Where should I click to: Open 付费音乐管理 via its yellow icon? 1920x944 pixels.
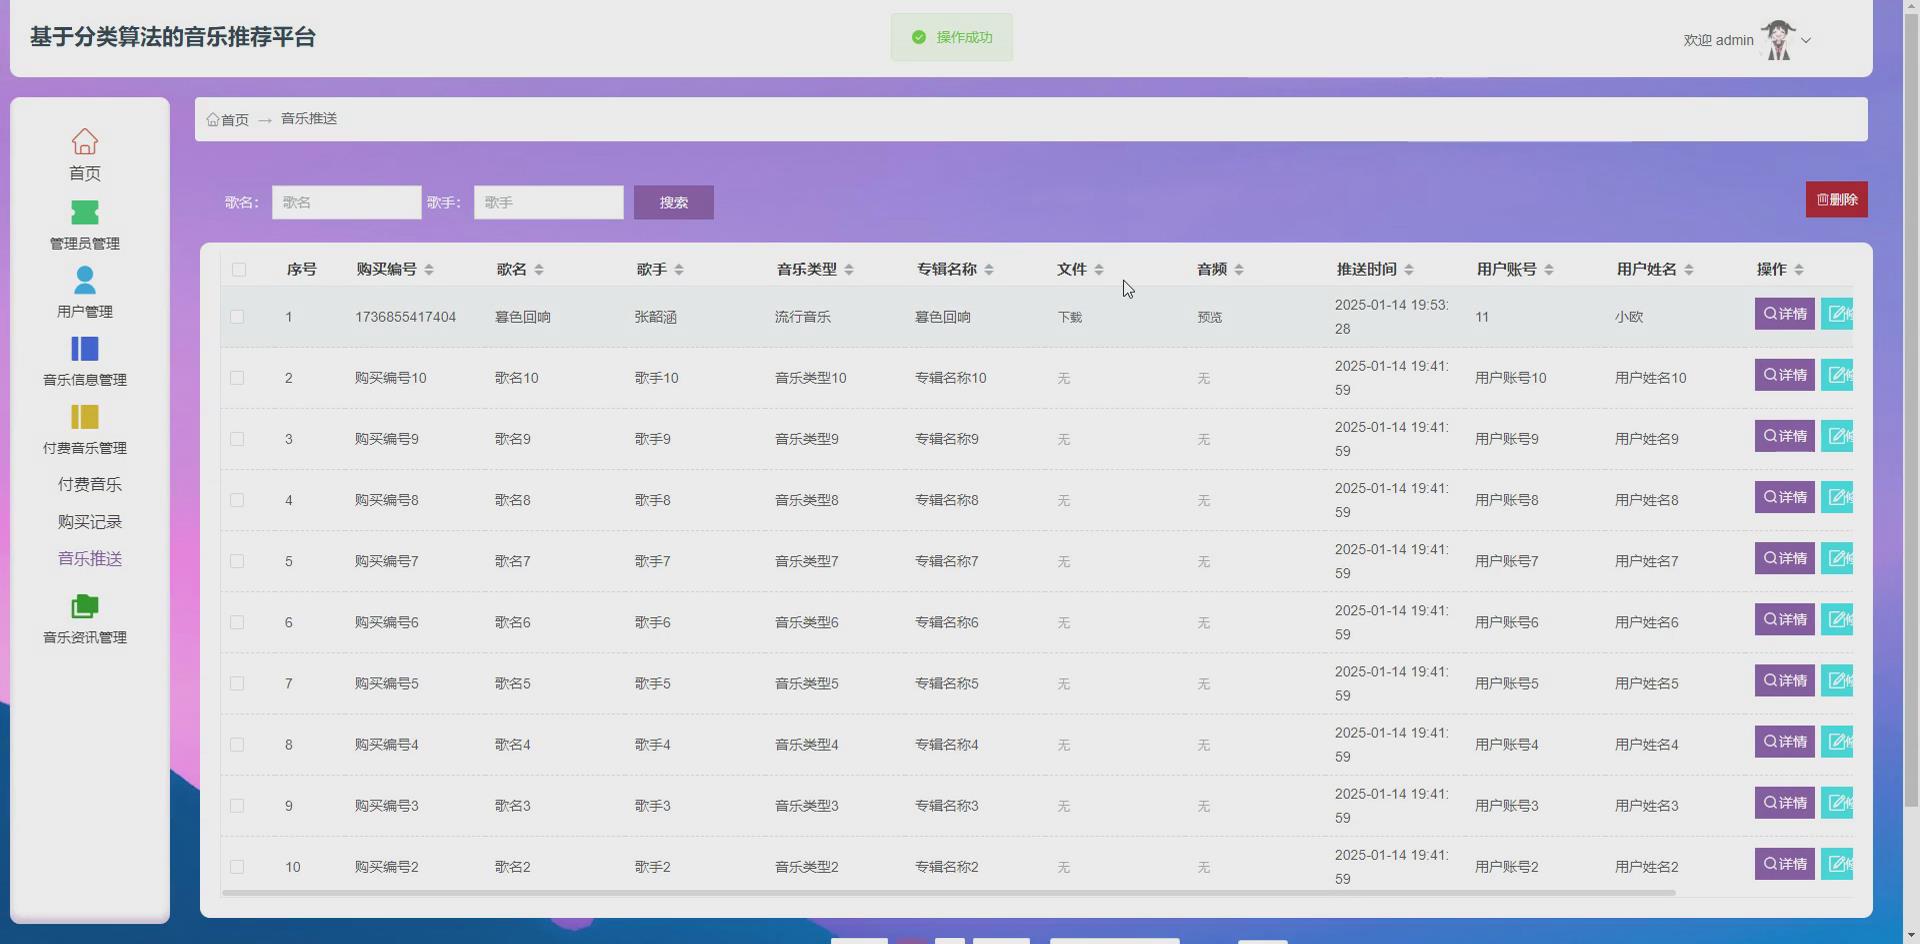click(x=85, y=417)
